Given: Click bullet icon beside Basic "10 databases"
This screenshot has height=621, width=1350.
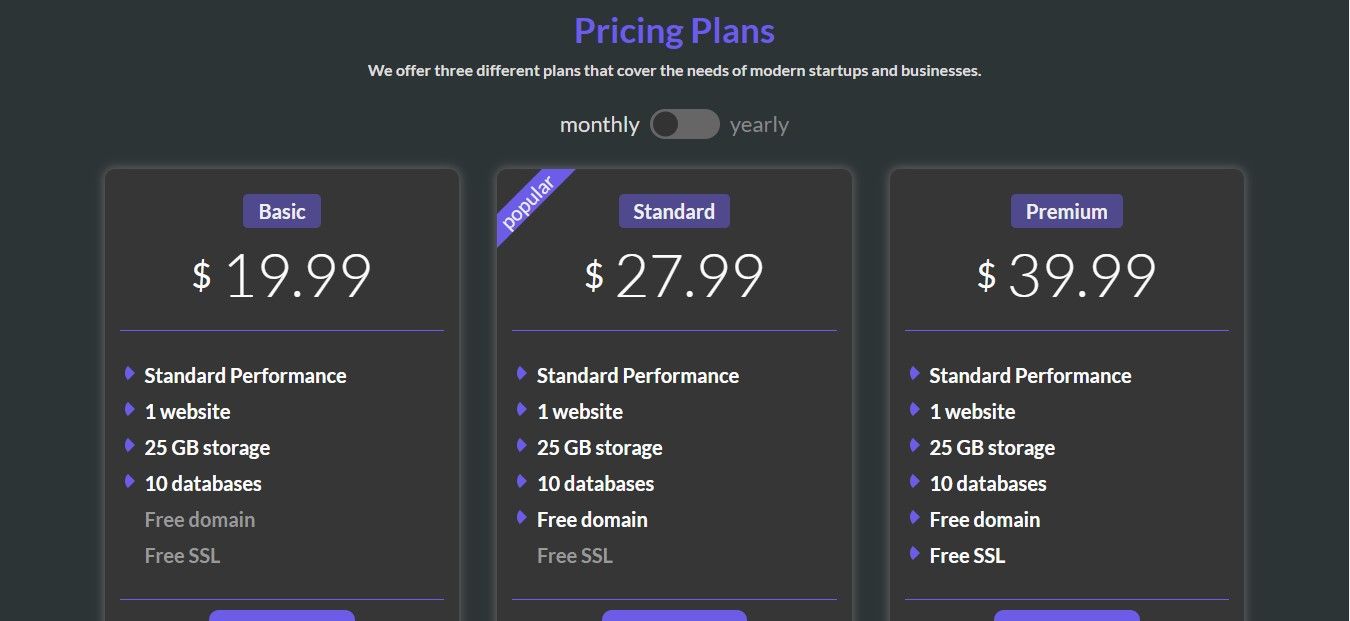Looking at the screenshot, I should (x=130, y=481).
